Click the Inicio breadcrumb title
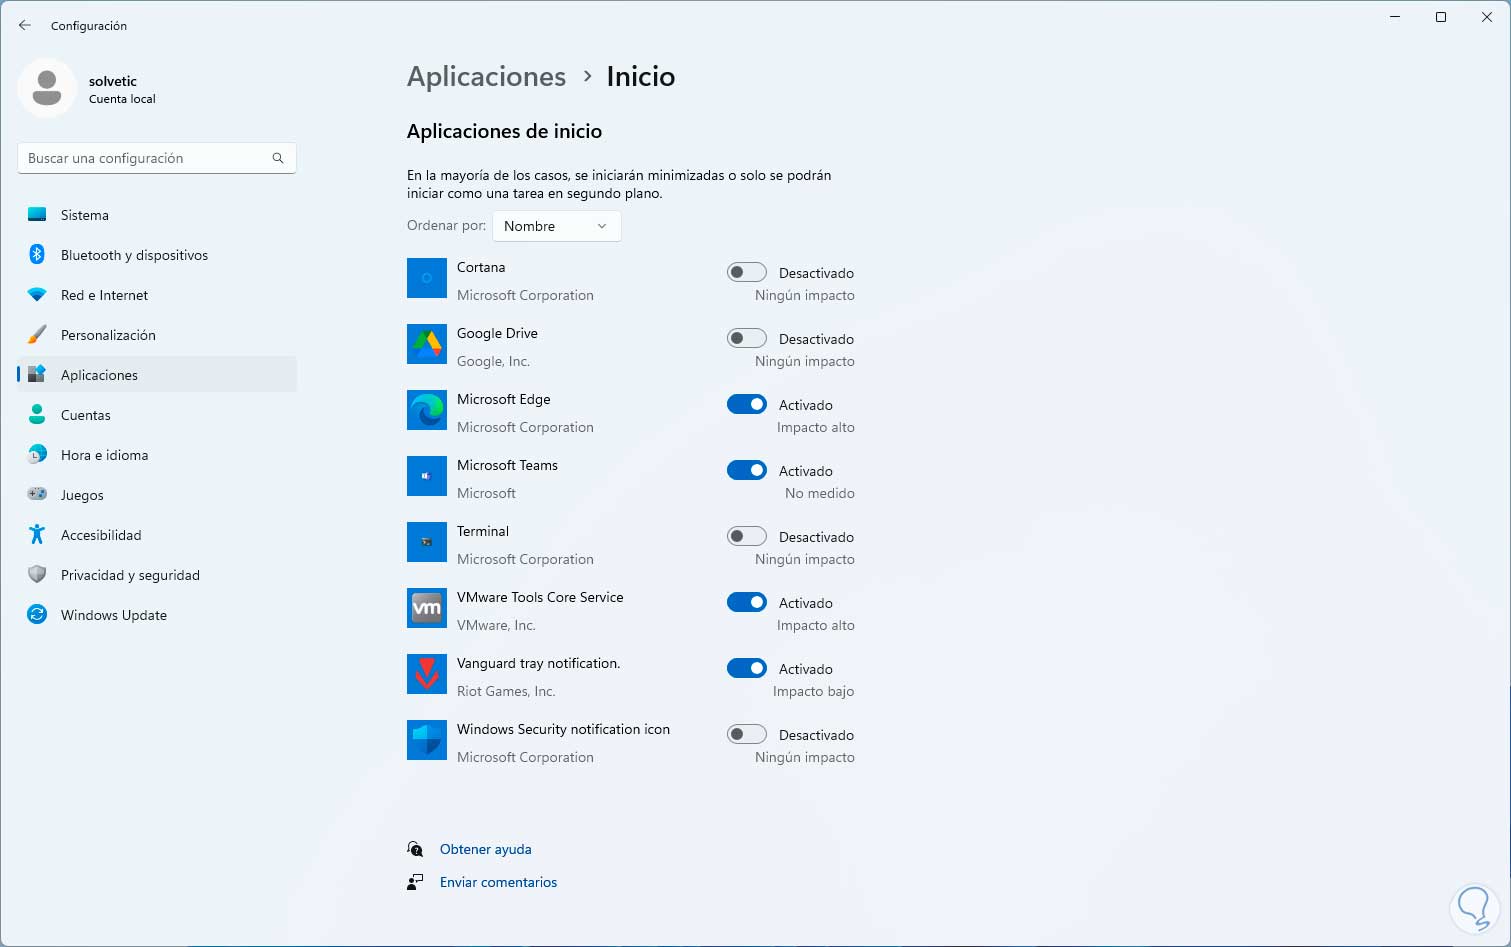 [641, 76]
